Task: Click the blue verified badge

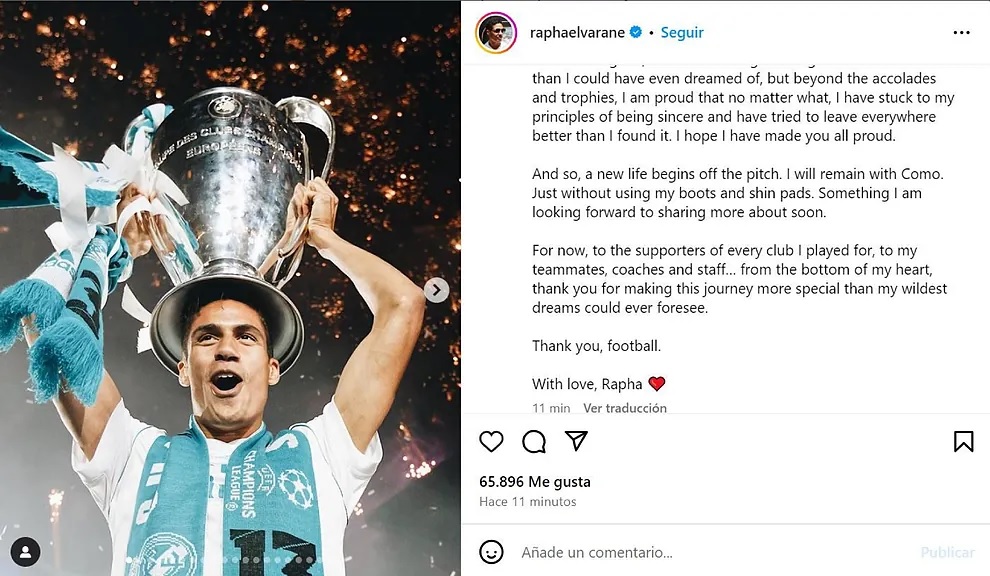Action: (635, 32)
